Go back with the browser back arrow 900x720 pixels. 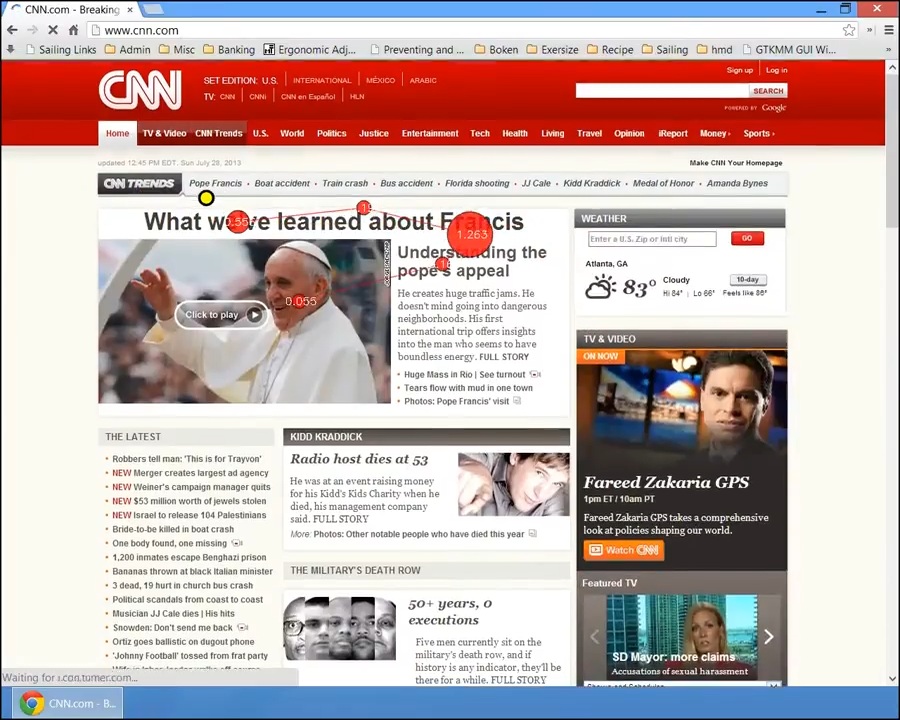(12, 30)
